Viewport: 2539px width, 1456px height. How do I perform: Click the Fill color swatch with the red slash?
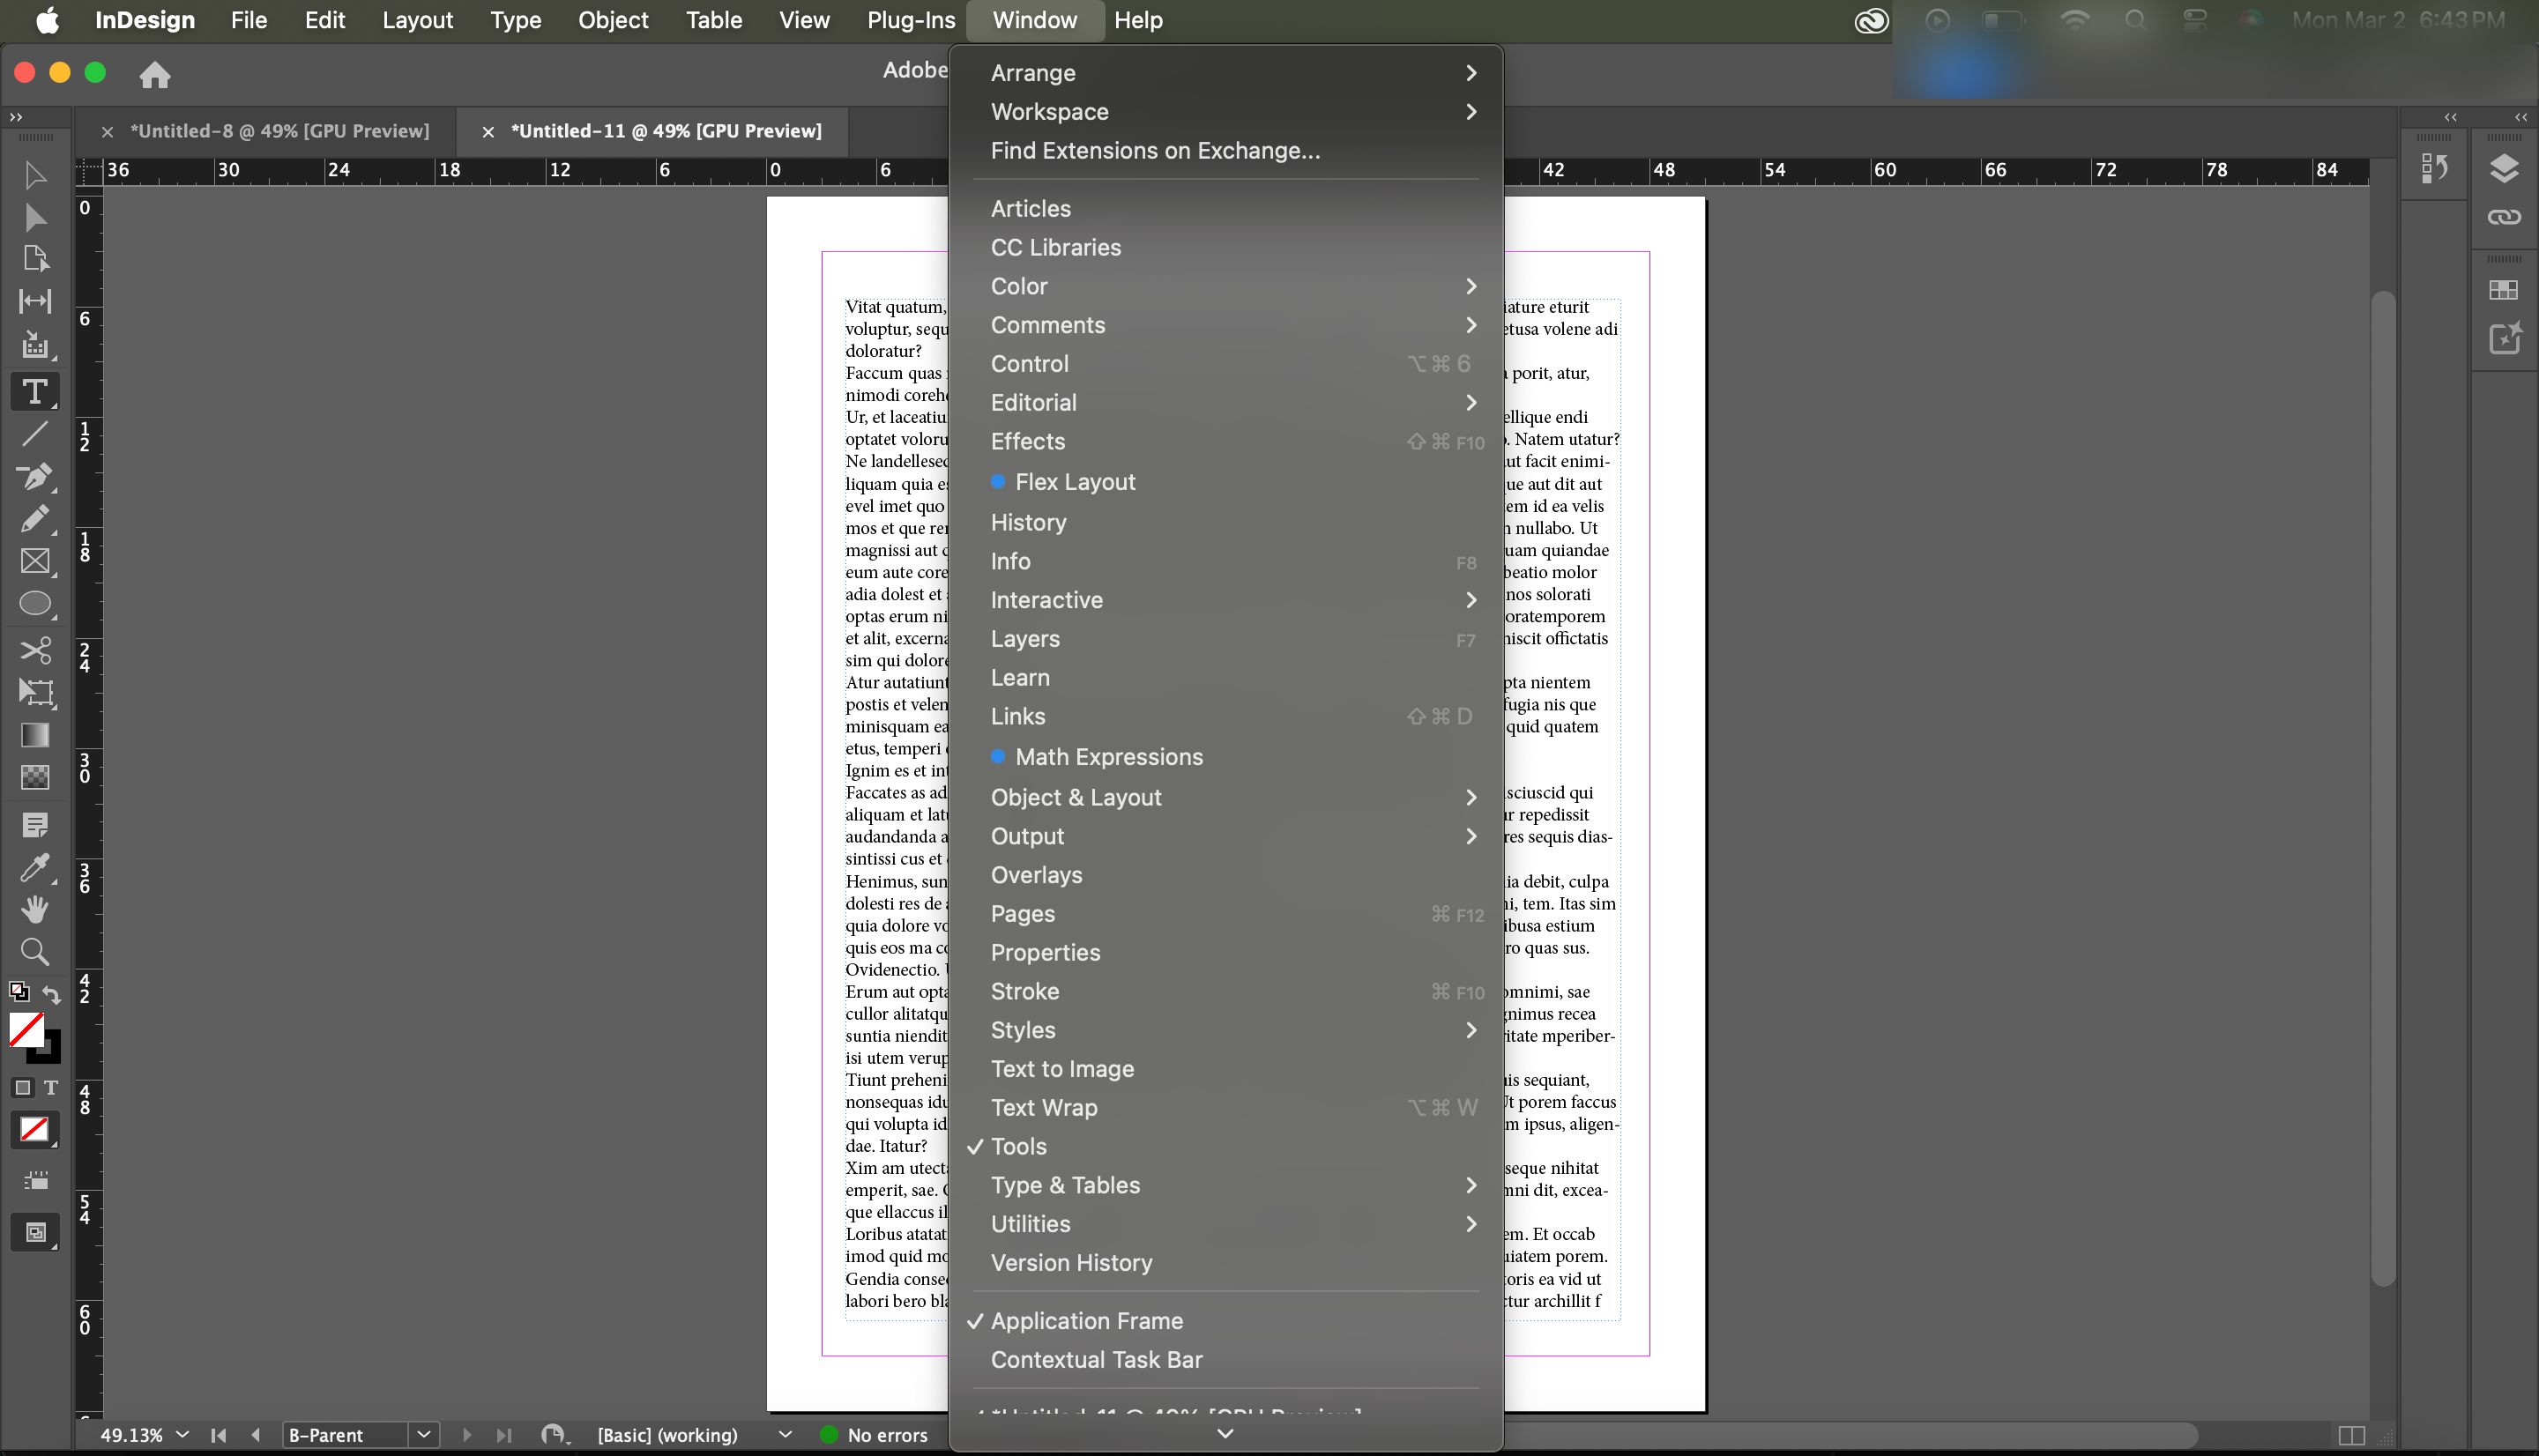(26, 1030)
